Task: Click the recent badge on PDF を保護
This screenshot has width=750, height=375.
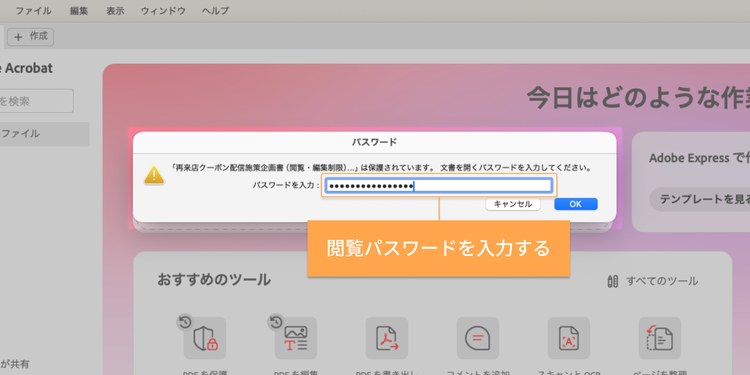Action: [185, 322]
